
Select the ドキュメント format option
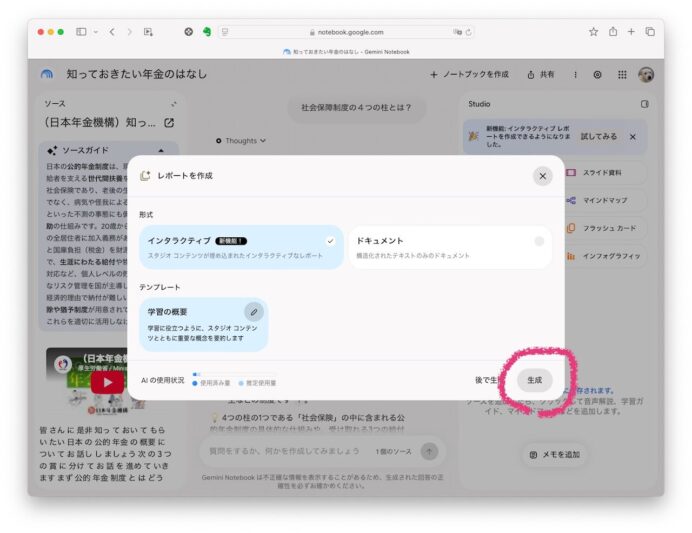[451, 248]
